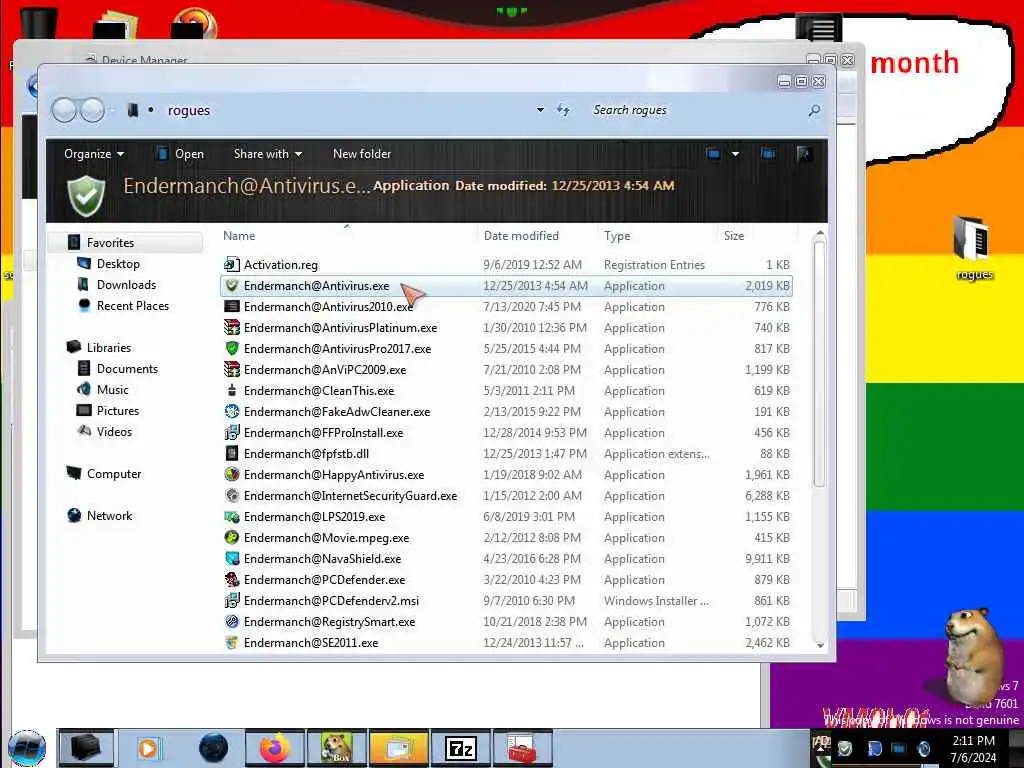Image resolution: width=1024 pixels, height=768 pixels.
Task: Select the Endermanch@fpfstb.dll icon
Action: (x=231, y=453)
